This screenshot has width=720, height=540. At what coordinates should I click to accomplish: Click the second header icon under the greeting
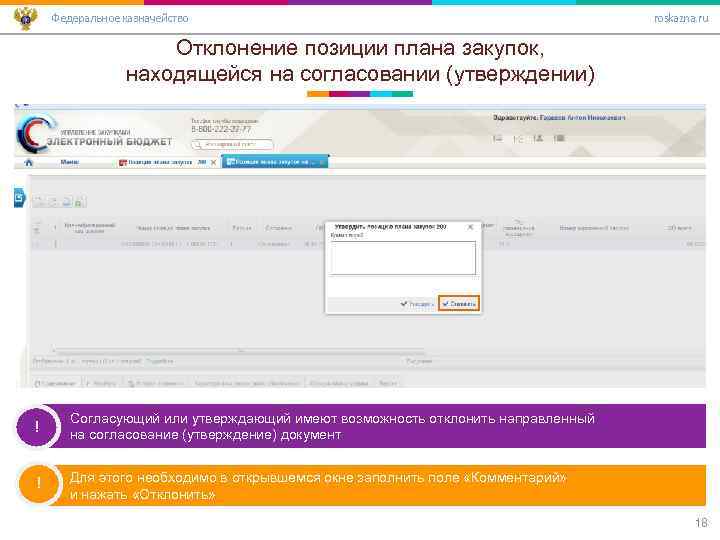[518, 138]
